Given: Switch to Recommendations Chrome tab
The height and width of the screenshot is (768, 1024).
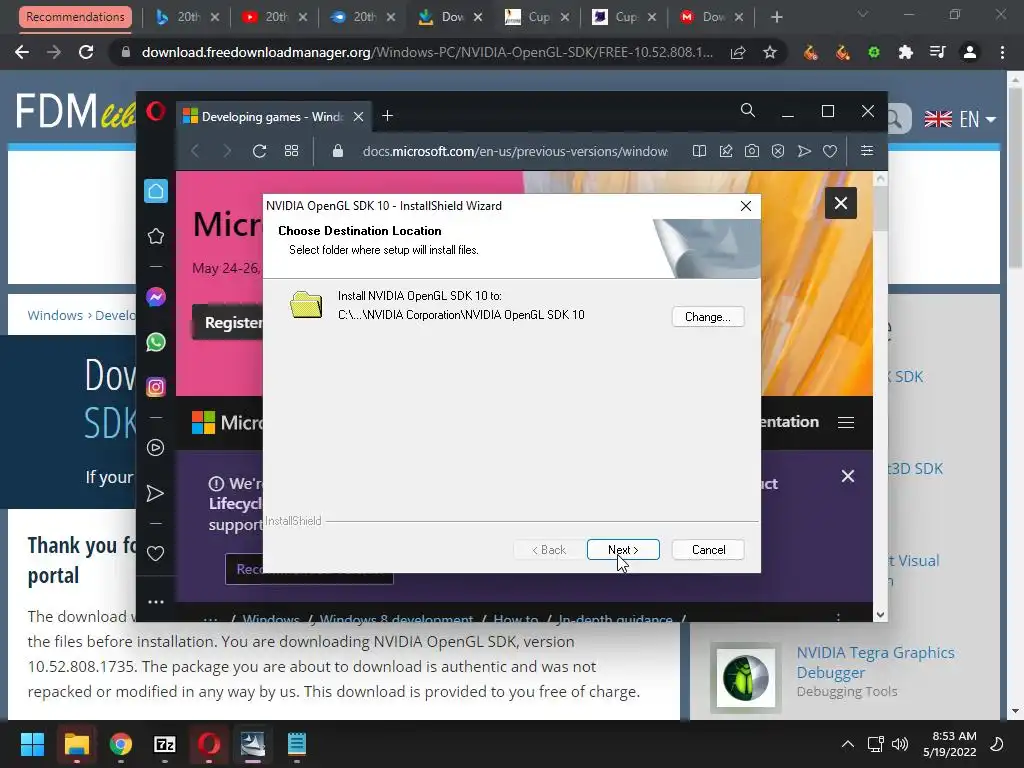Looking at the screenshot, I should (75, 17).
